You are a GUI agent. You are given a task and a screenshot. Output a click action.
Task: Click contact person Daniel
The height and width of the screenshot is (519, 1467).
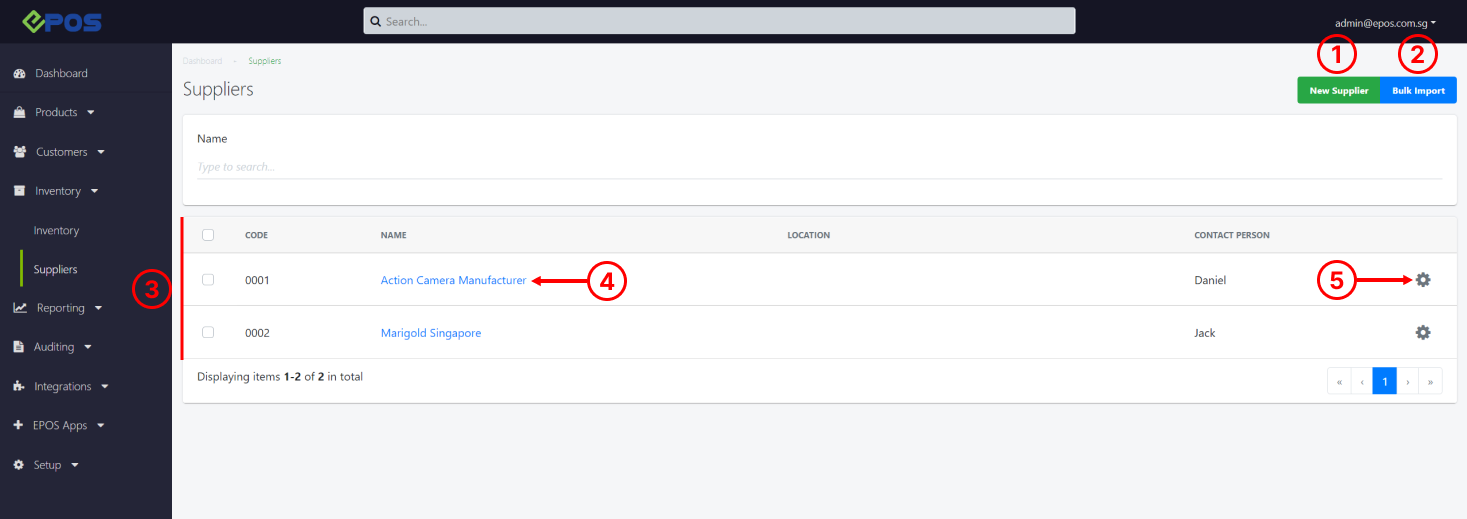[x=1210, y=281]
